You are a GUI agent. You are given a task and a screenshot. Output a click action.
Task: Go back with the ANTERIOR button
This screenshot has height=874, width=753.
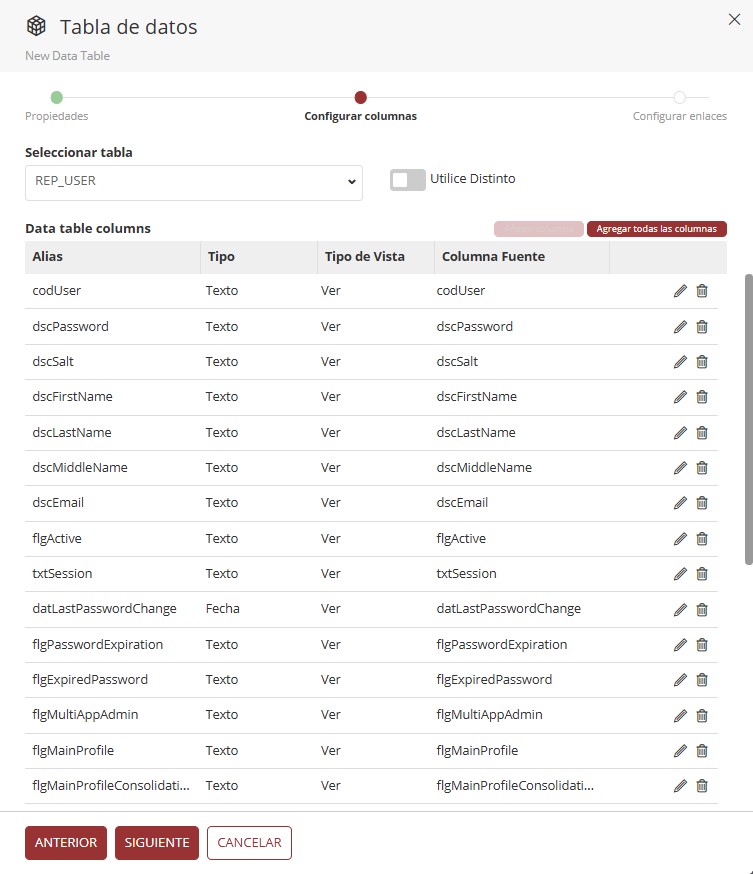click(x=66, y=843)
